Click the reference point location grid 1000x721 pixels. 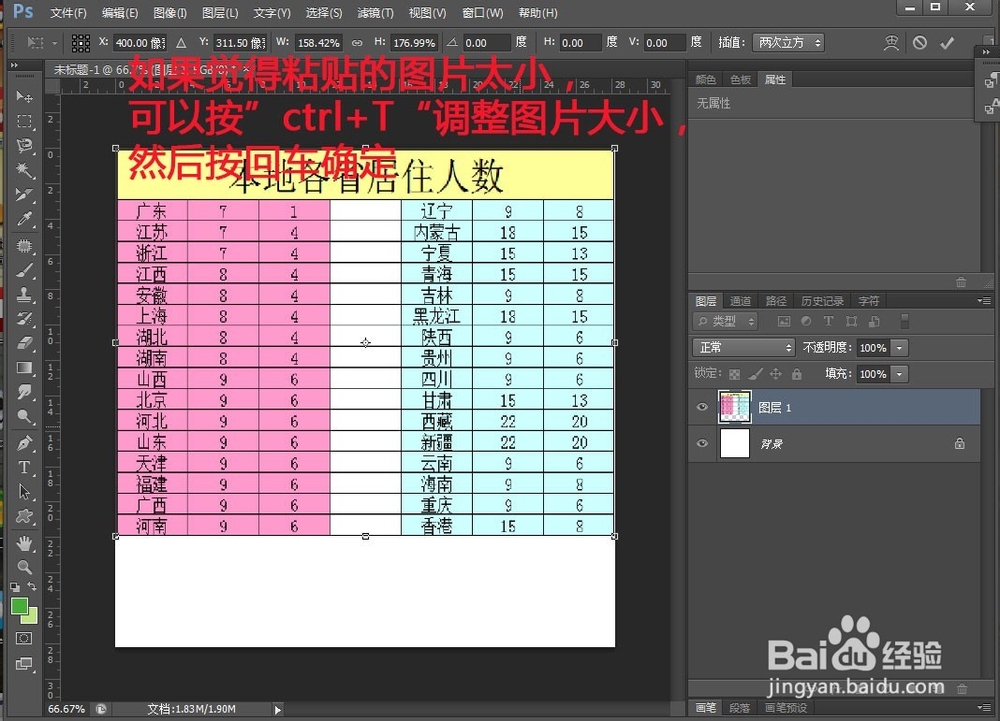click(80, 43)
